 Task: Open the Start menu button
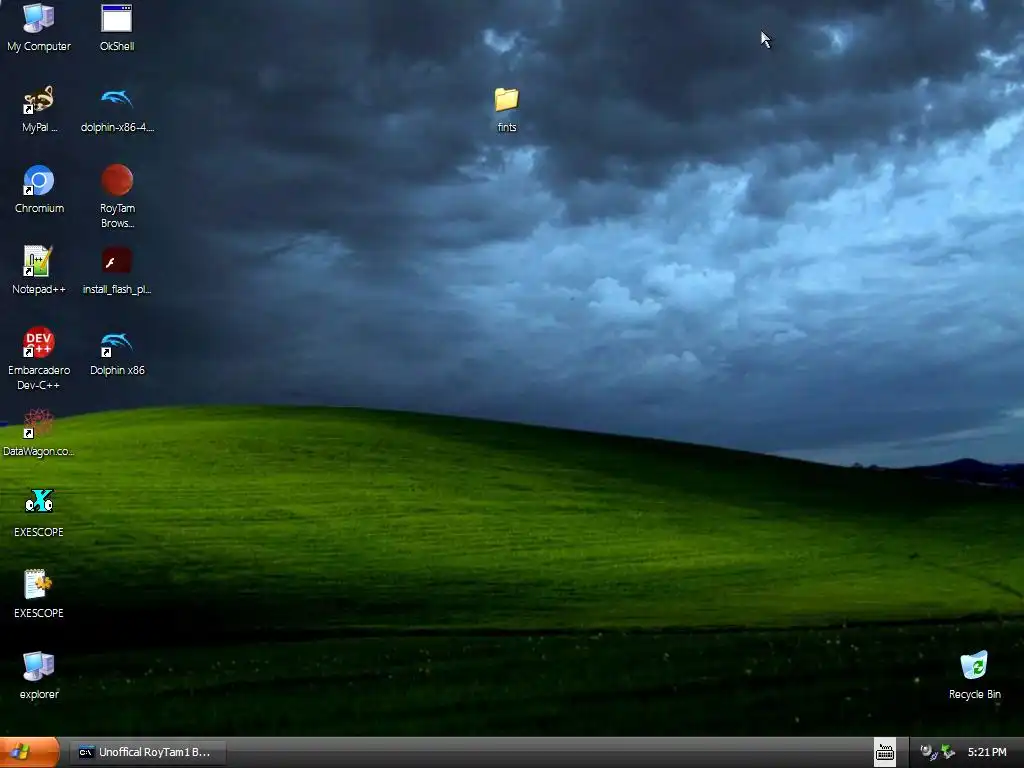point(29,752)
